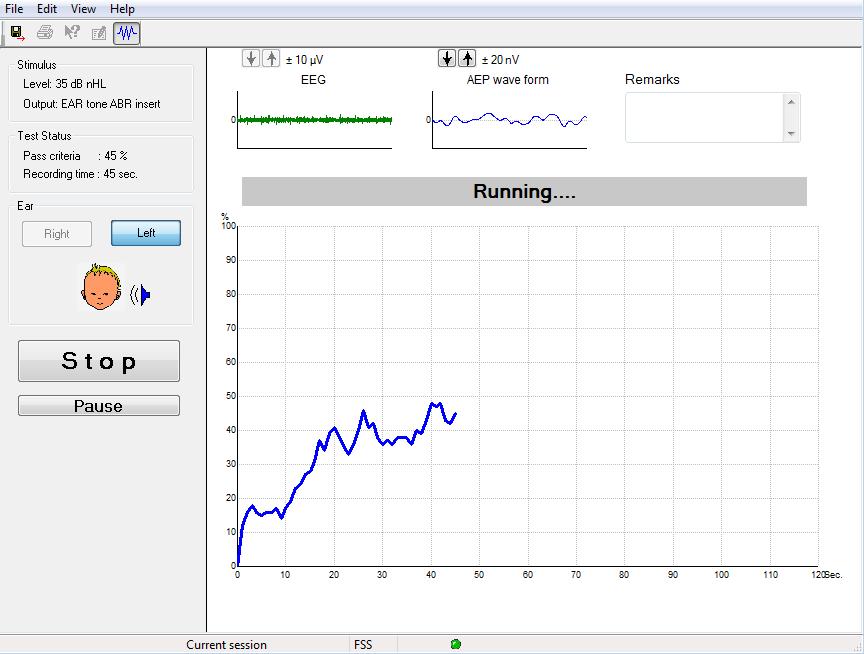
Task: Click the Remarks scrollbar up arrow
Action: coord(791,101)
